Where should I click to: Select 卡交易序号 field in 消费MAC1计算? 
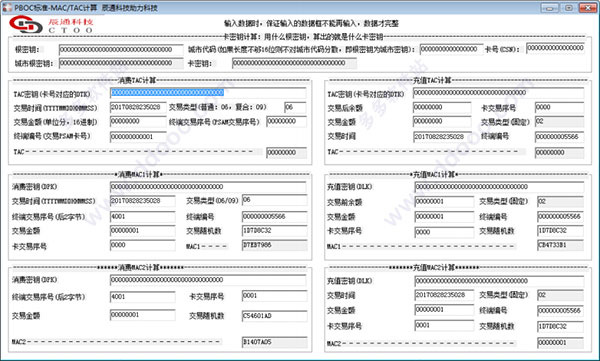pyautogui.click(x=143, y=245)
